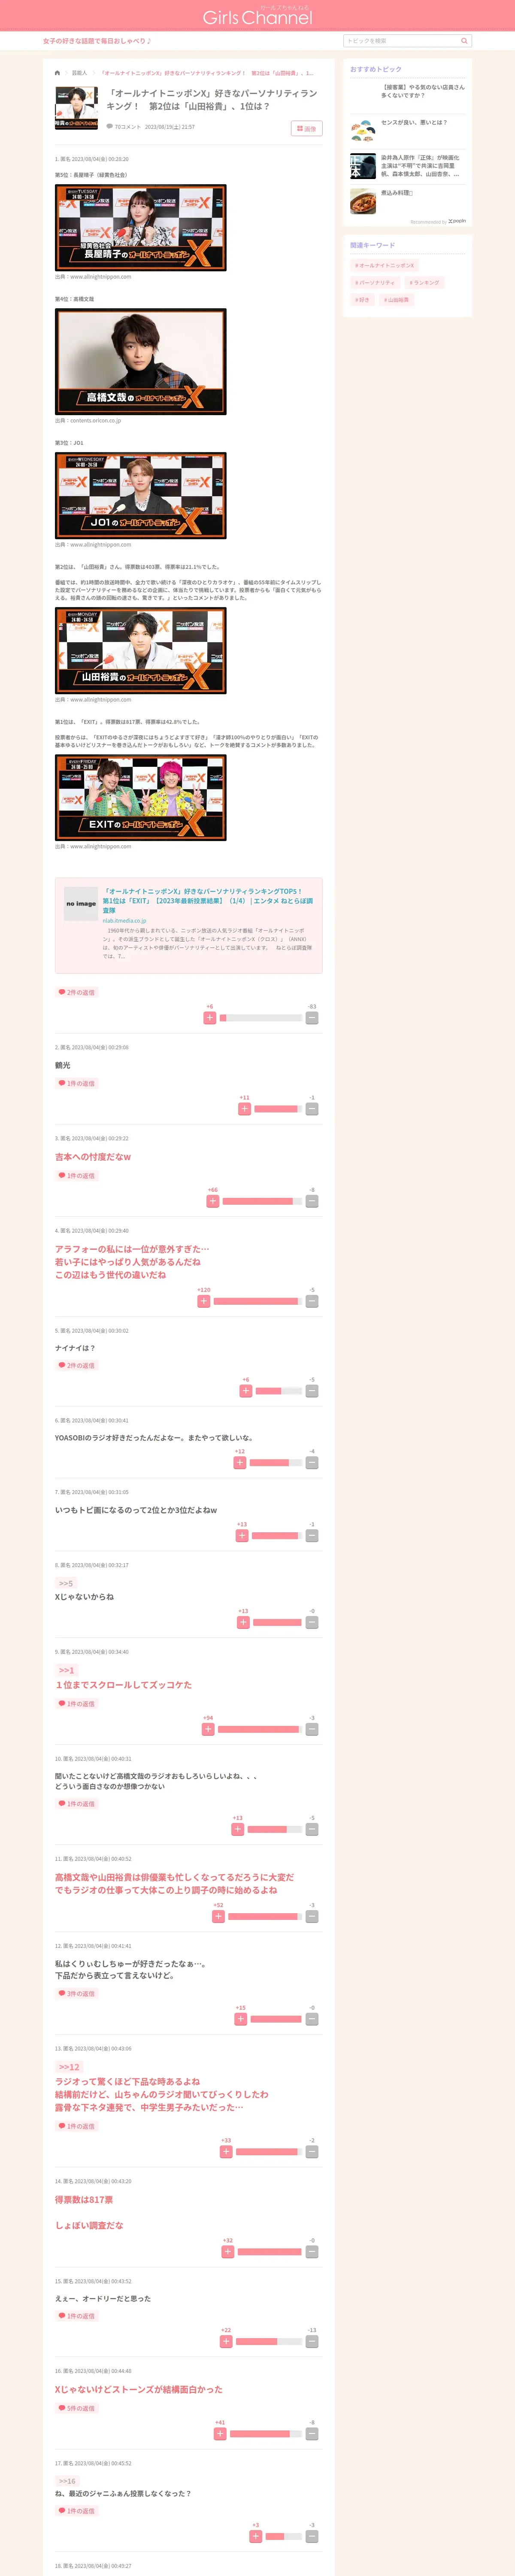
Task: Open the Girls Channel header logo
Action: 257,16
